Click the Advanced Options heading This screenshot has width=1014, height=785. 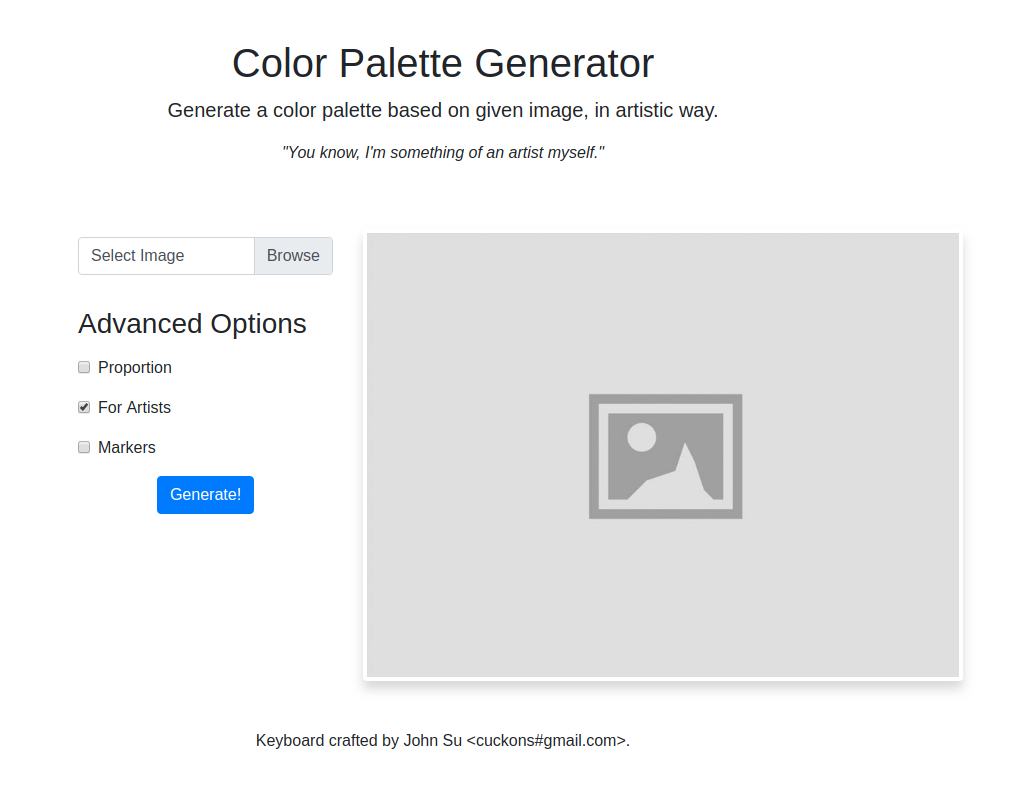coord(192,324)
